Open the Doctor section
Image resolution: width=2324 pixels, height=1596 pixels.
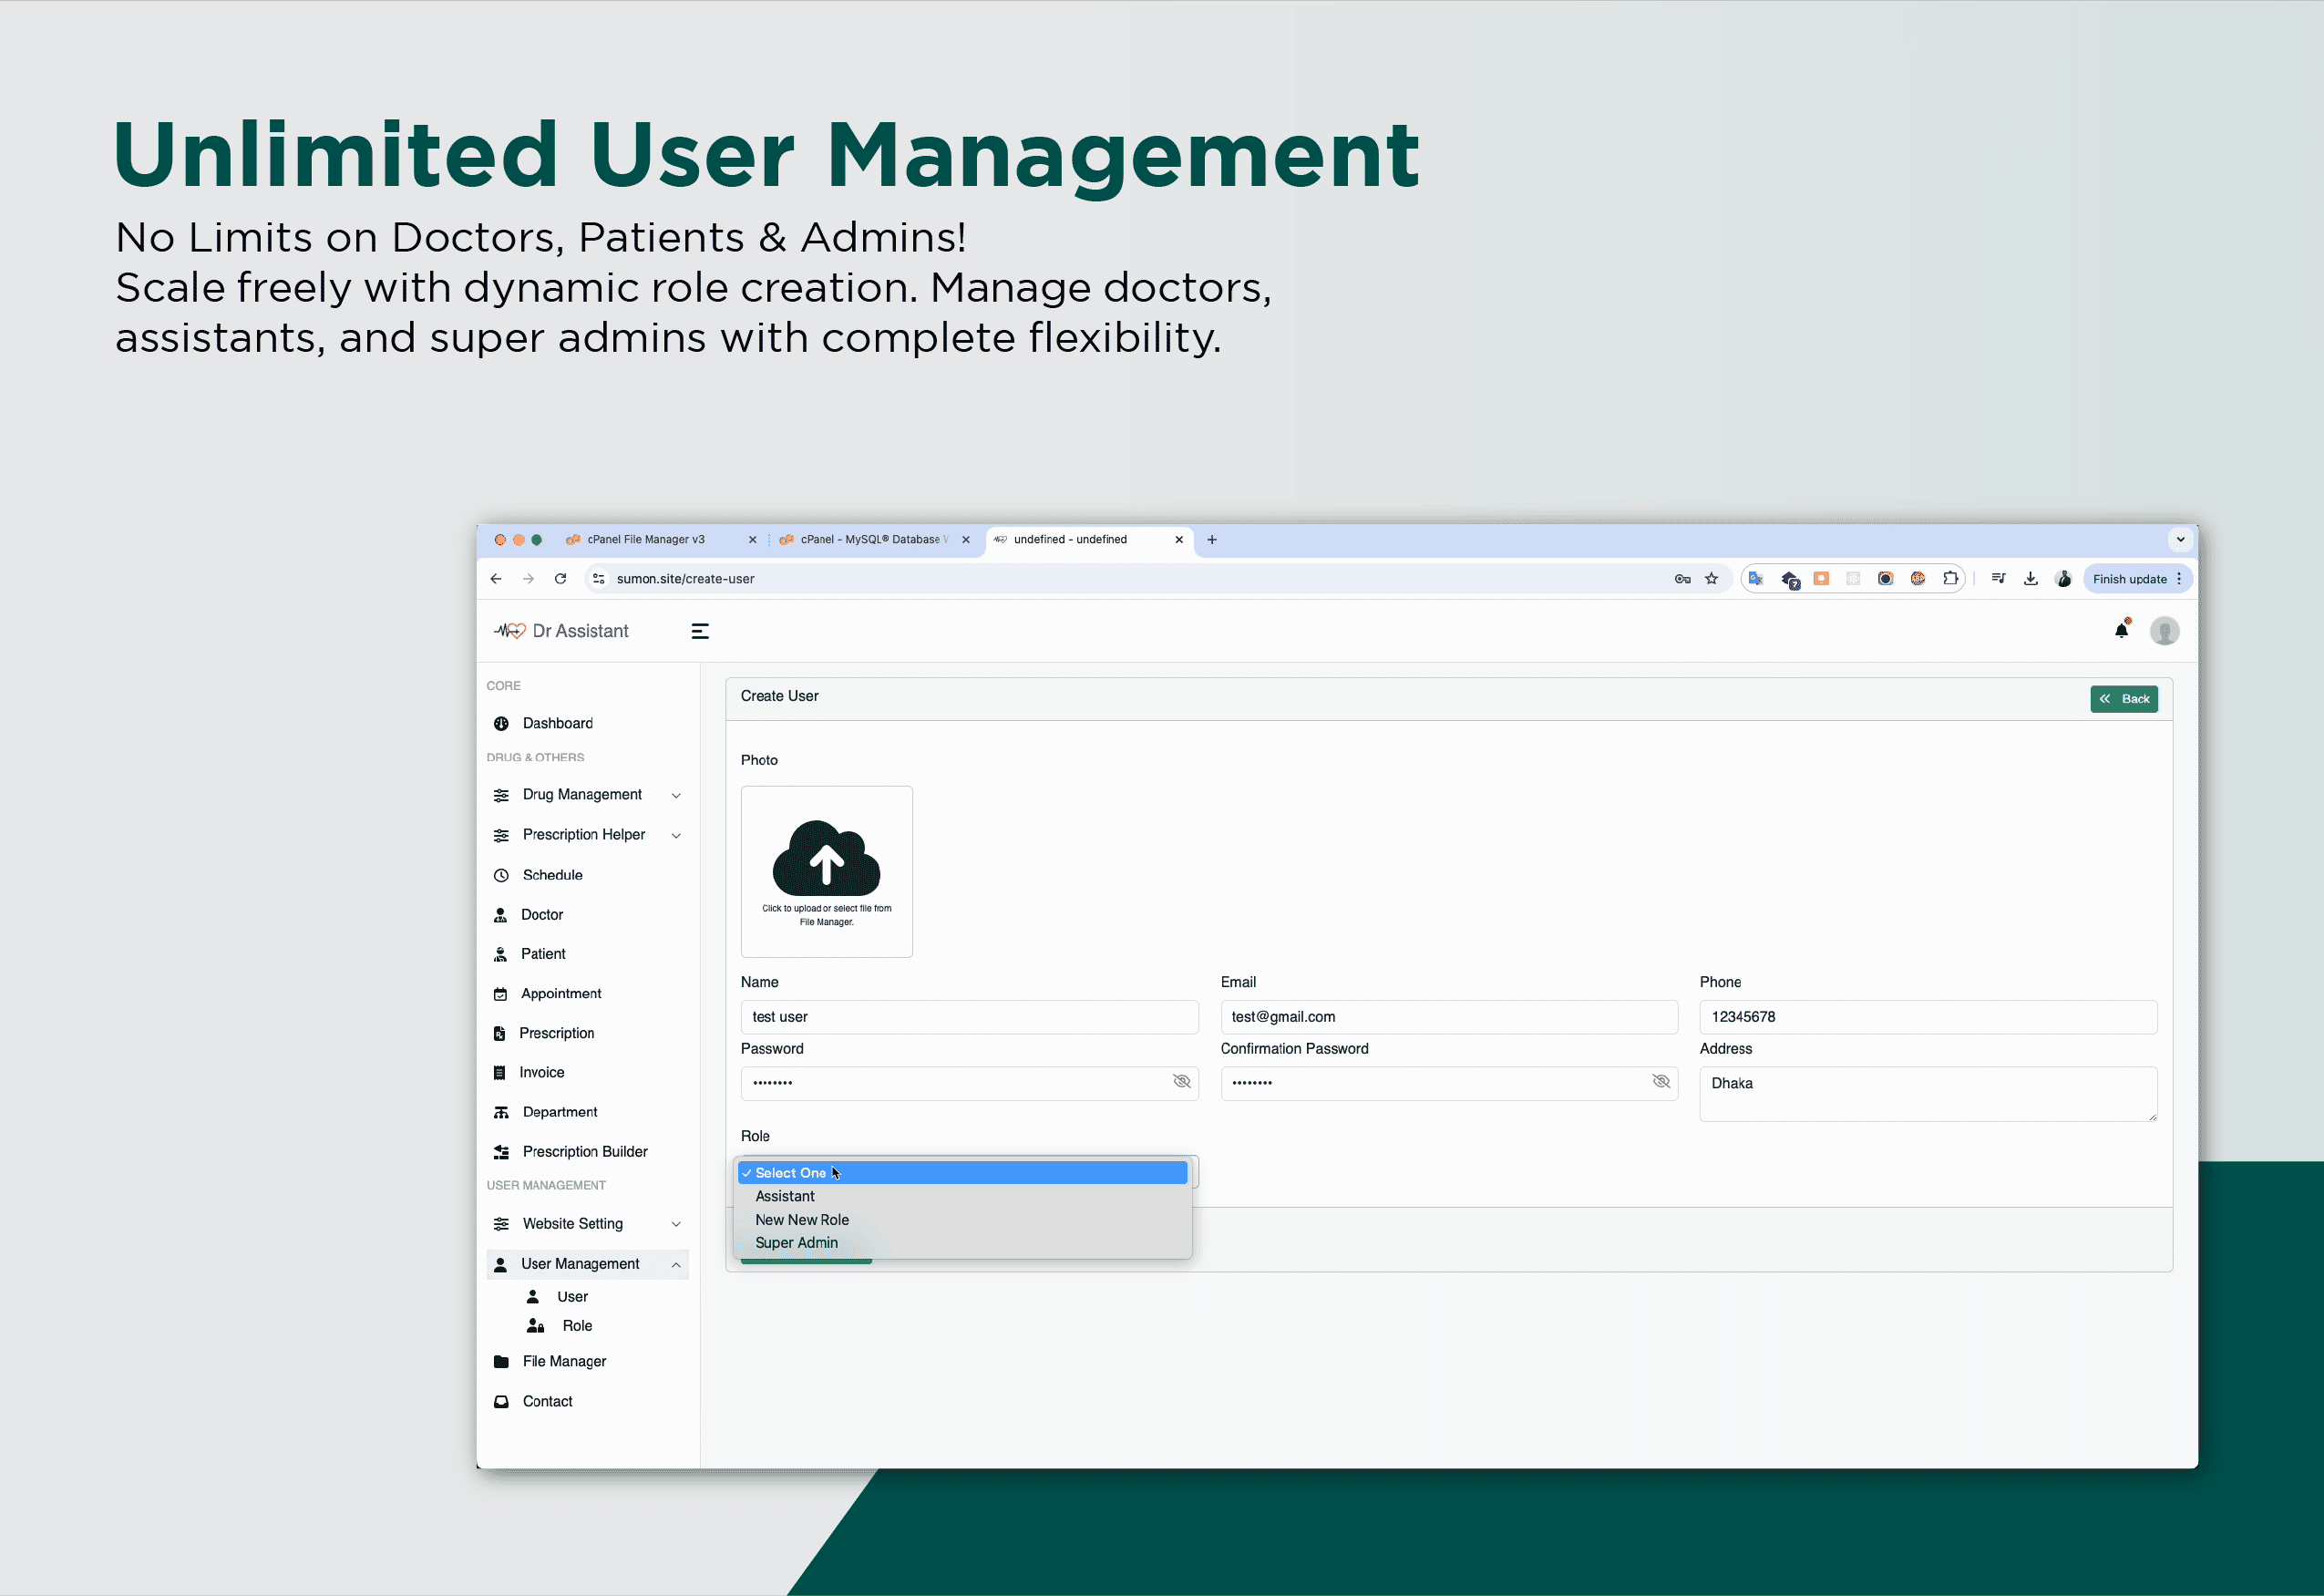point(541,914)
